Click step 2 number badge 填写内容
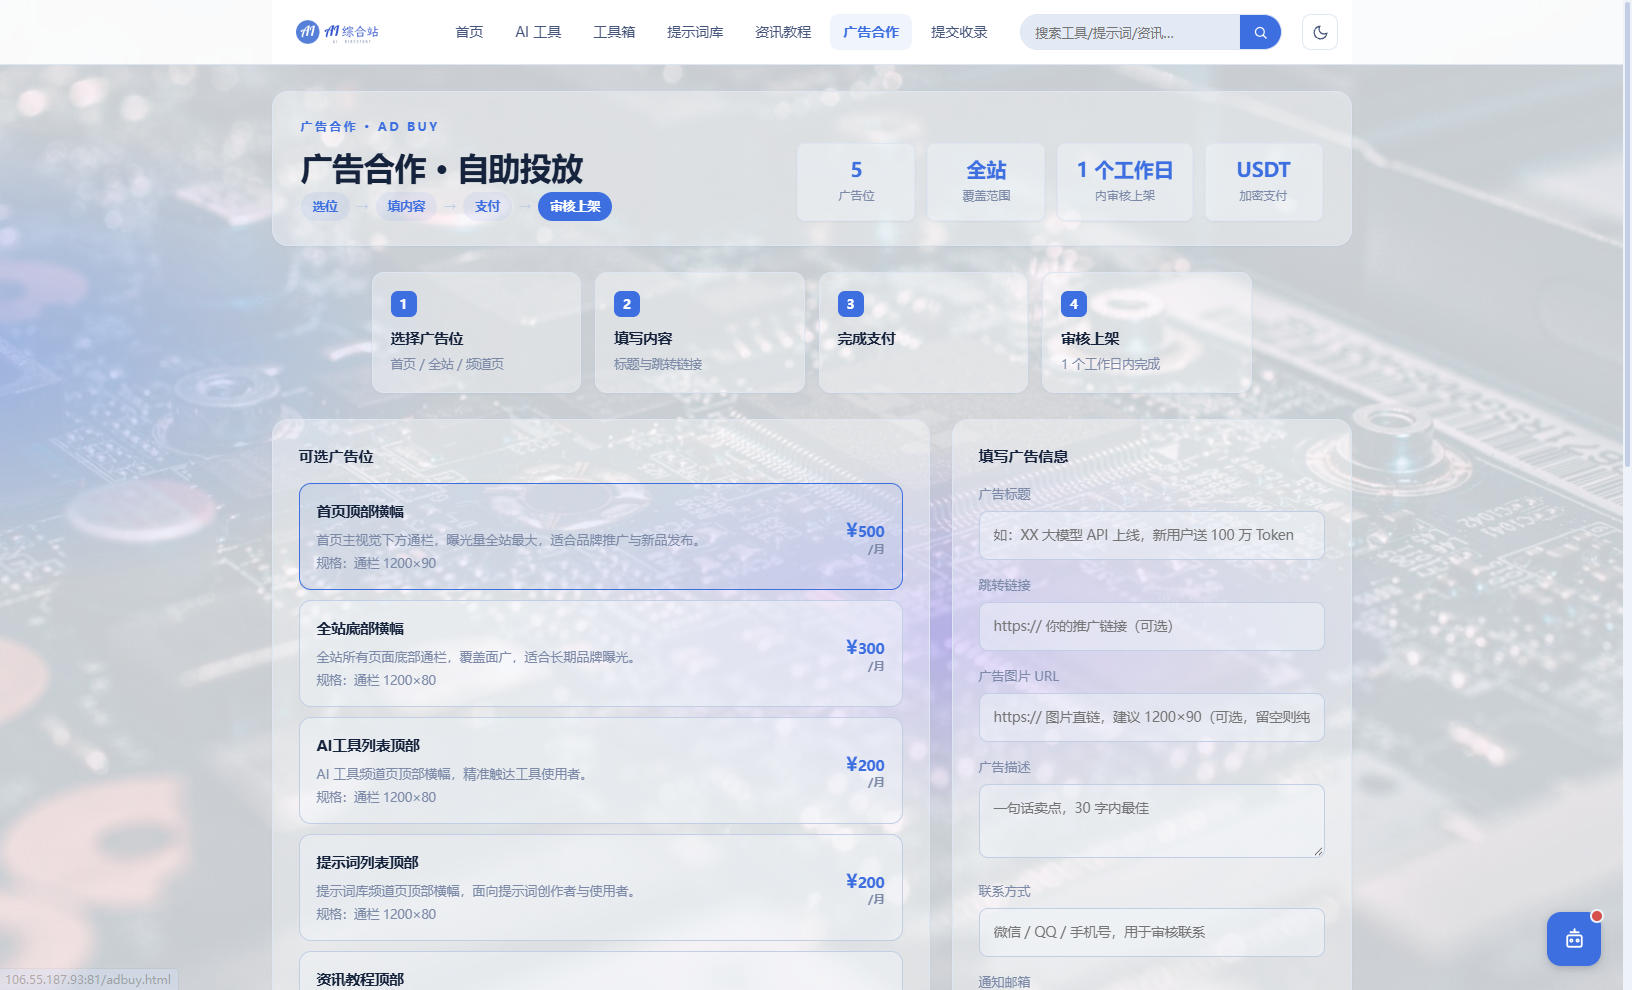The image size is (1632, 990). coord(627,304)
